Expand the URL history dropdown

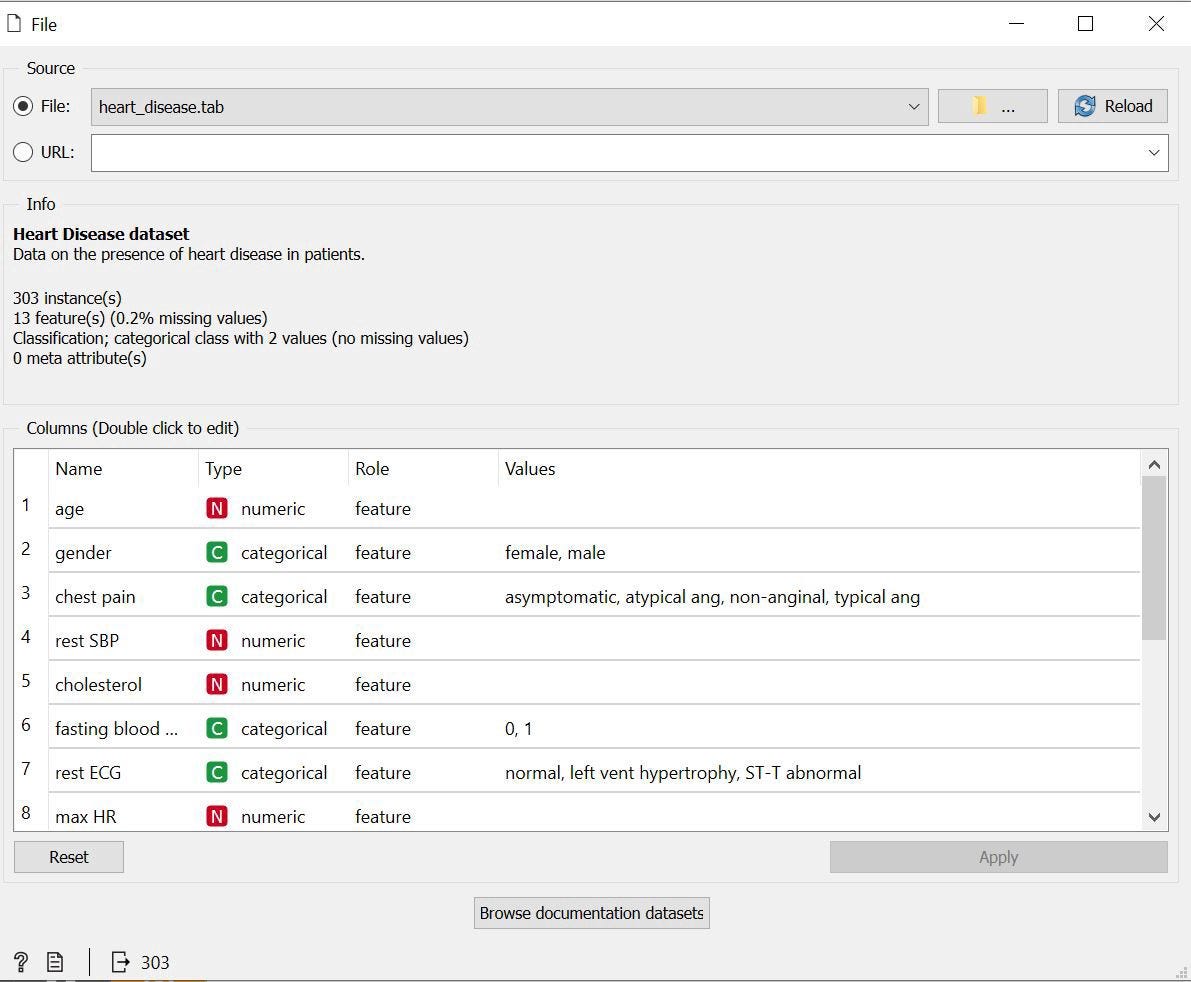[1152, 152]
